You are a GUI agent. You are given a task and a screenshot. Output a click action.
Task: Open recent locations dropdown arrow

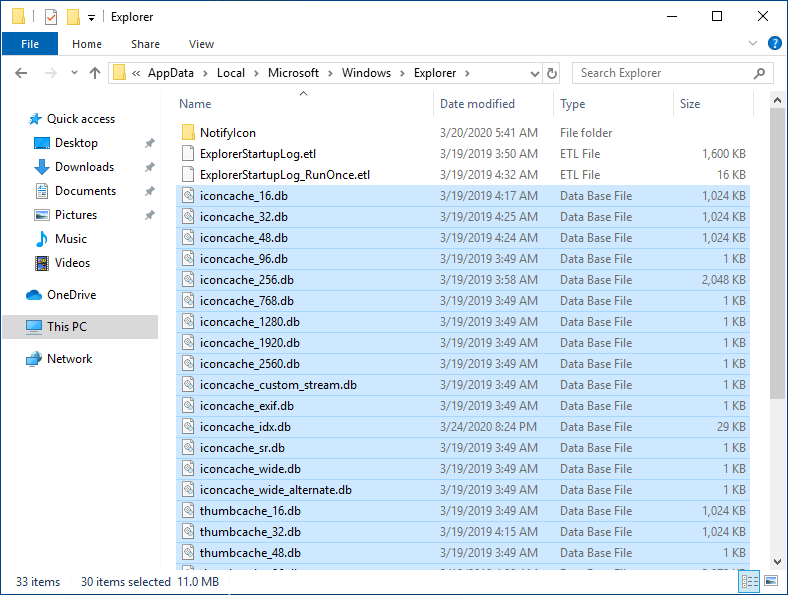[x=74, y=73]
